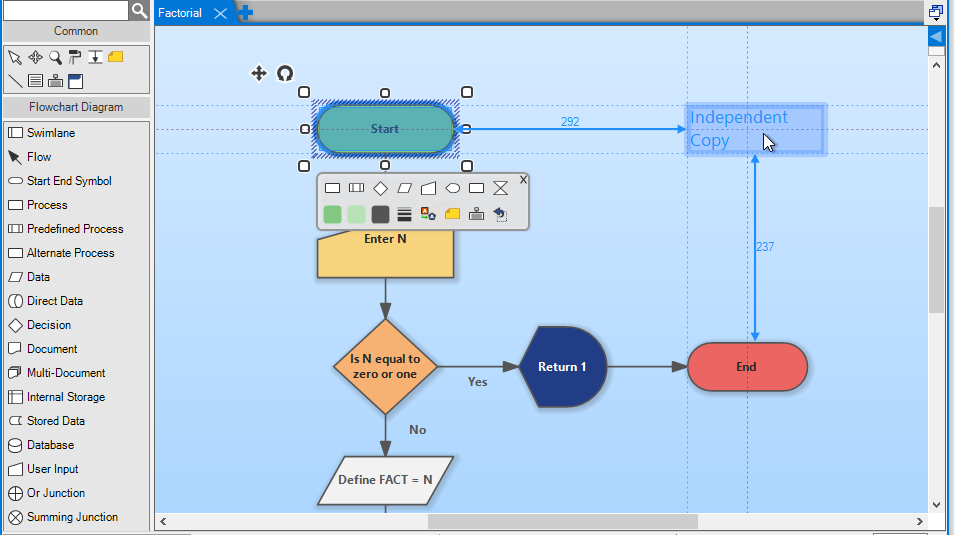954x535 pixels.
Task: Click the horizontal scrollbar left arrow
Action: tap(163, 522)
